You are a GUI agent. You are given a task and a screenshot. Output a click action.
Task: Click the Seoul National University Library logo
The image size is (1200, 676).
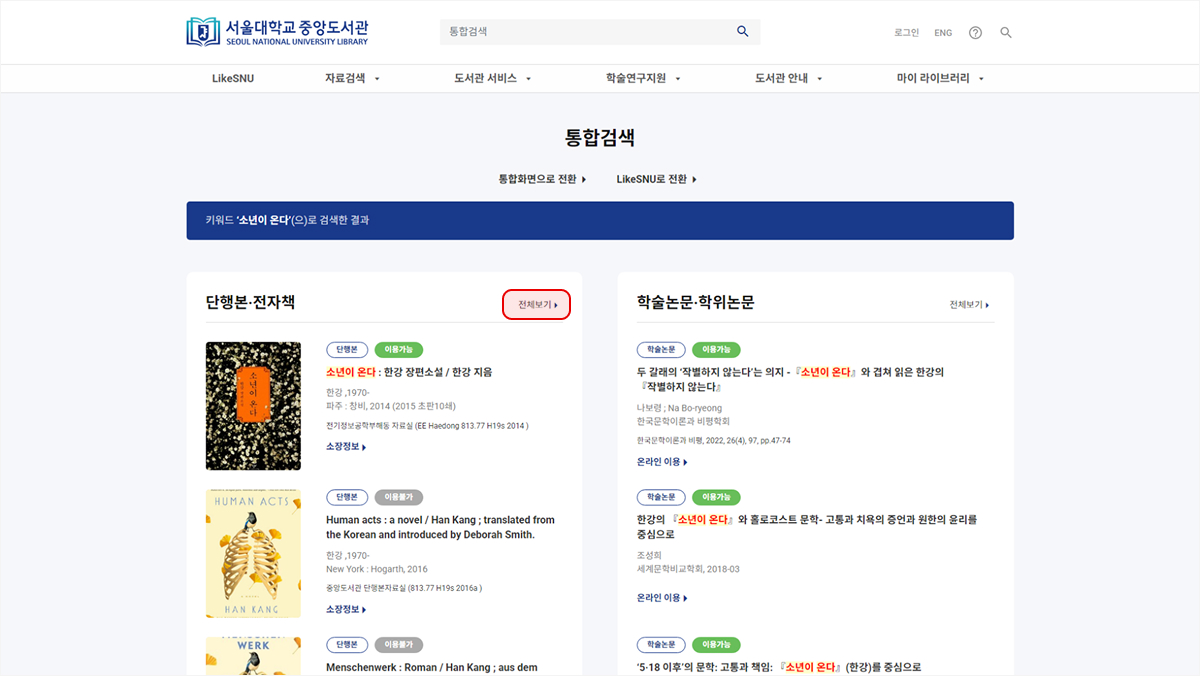tap(277, 31)
